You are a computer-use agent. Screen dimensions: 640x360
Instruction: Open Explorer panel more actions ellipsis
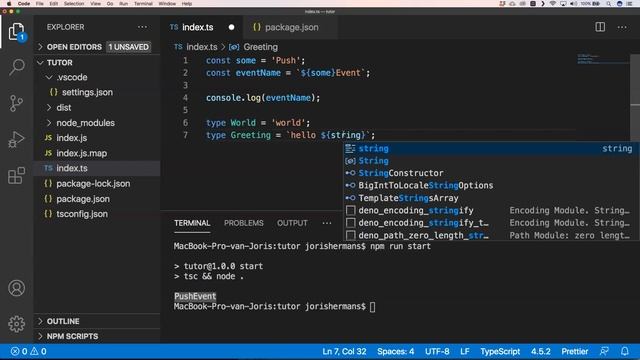point(142,27)
